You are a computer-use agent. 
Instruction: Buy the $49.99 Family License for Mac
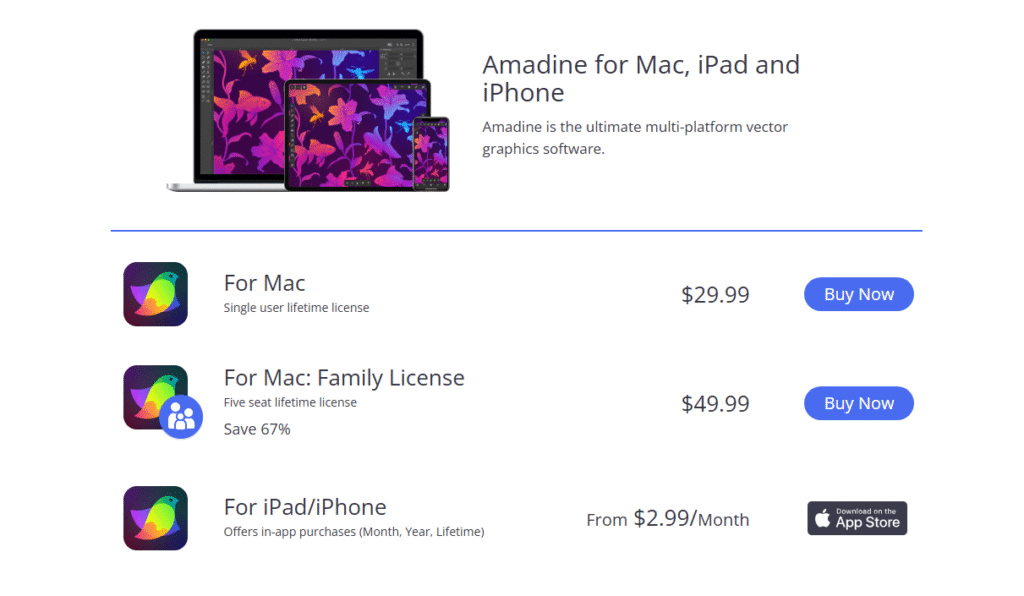[x=859, y=403]
